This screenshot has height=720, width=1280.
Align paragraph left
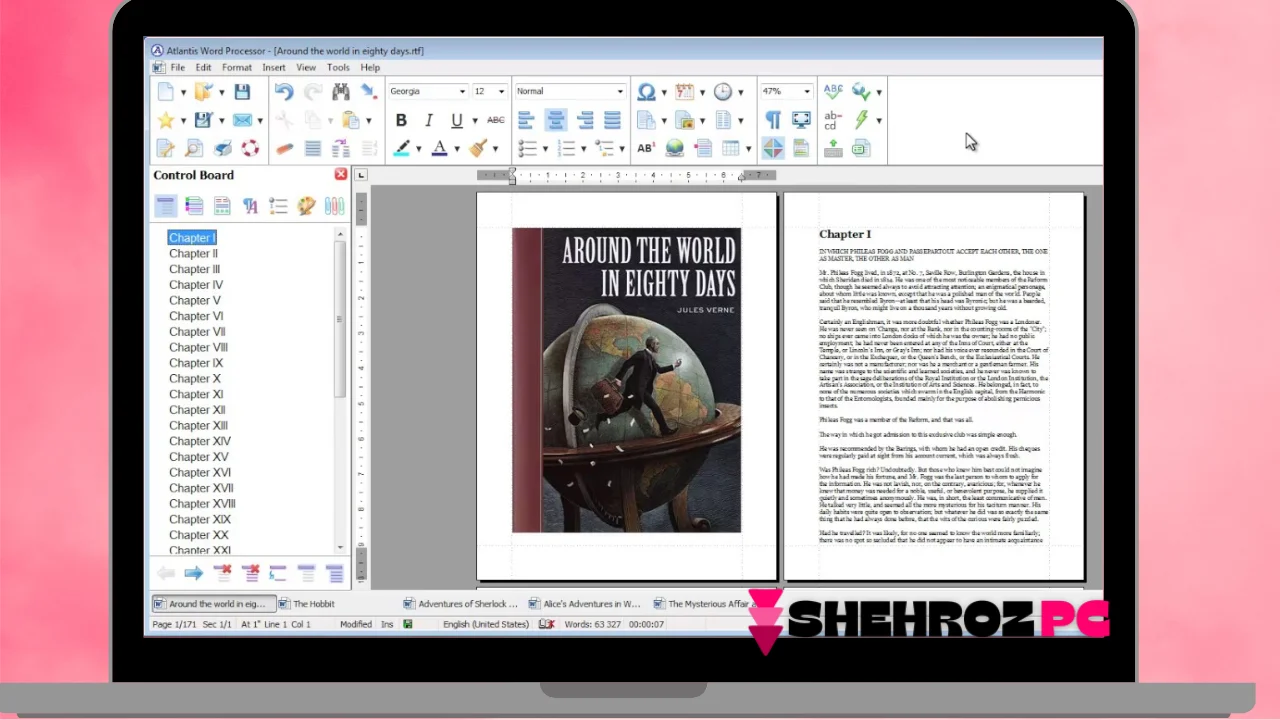(x=527, y=120)
